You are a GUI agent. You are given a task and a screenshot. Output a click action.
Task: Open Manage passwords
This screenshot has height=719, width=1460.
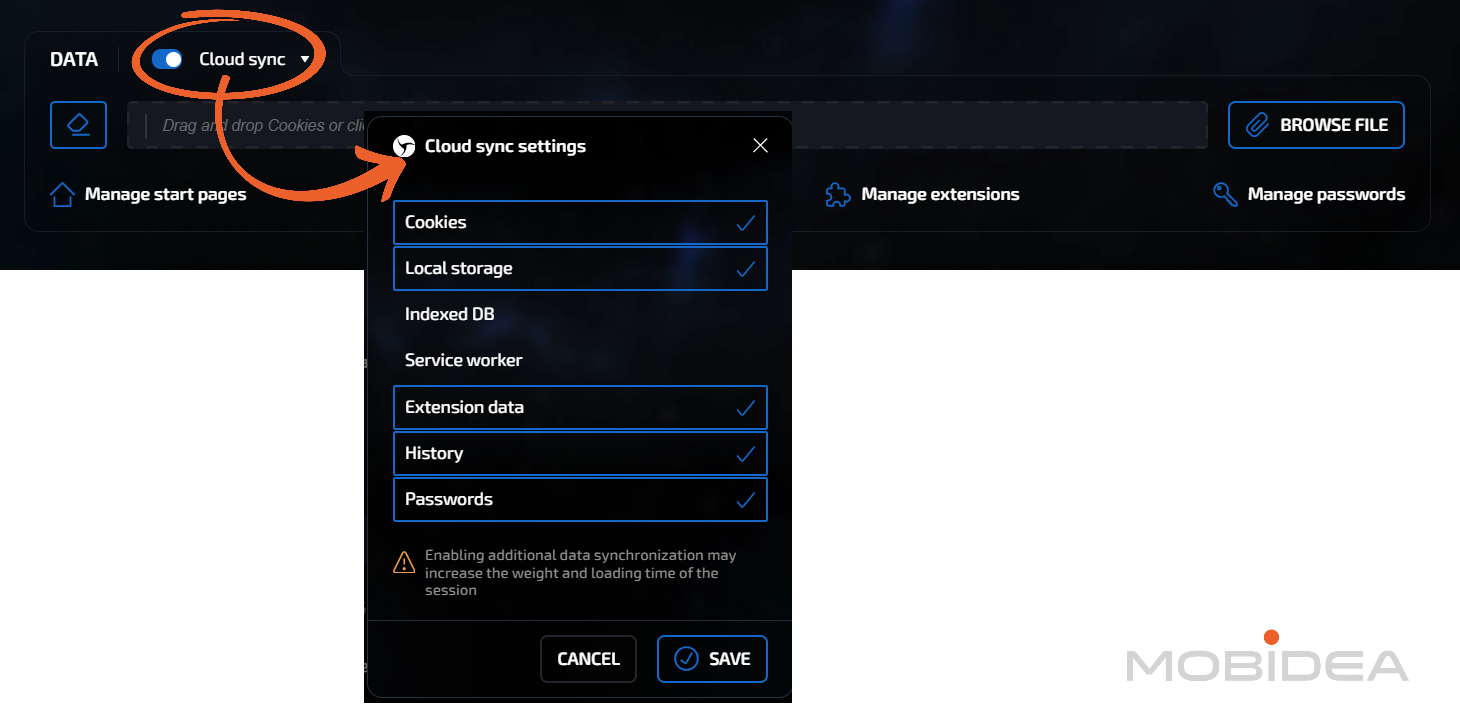point(1325,195)
